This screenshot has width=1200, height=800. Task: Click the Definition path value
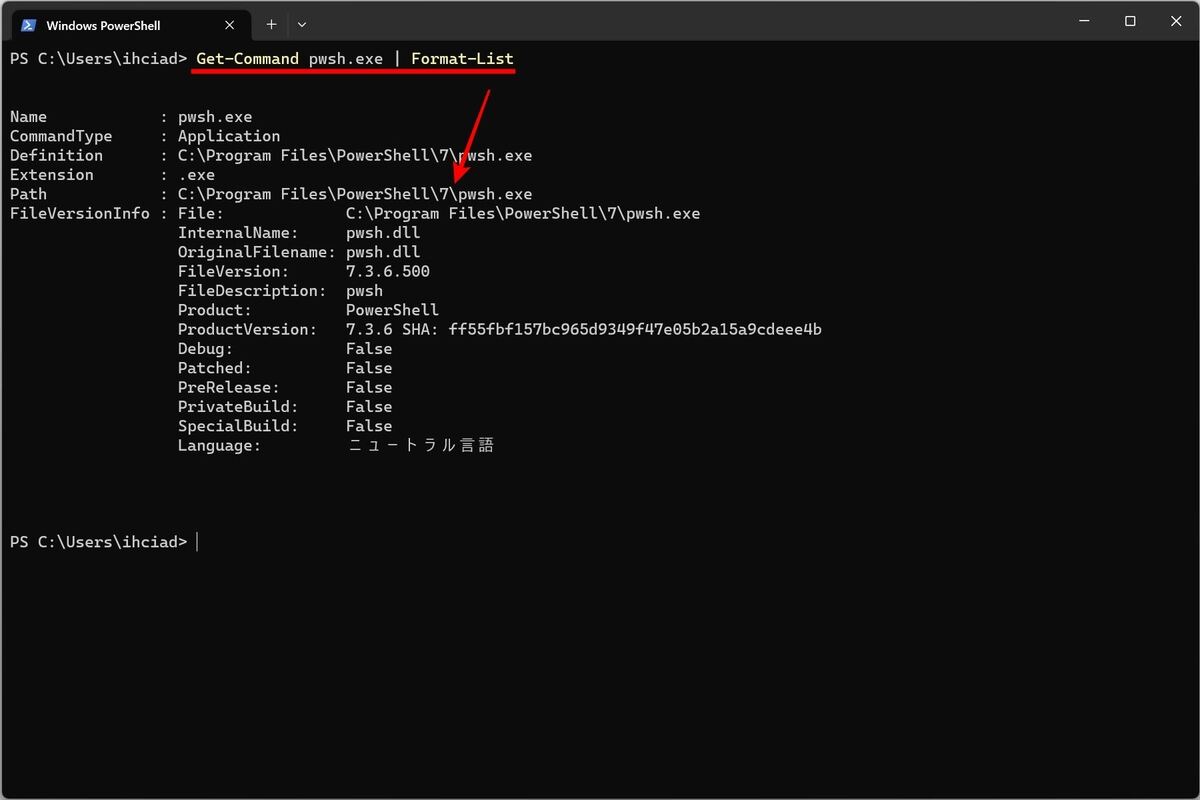(x=355, y=155)
